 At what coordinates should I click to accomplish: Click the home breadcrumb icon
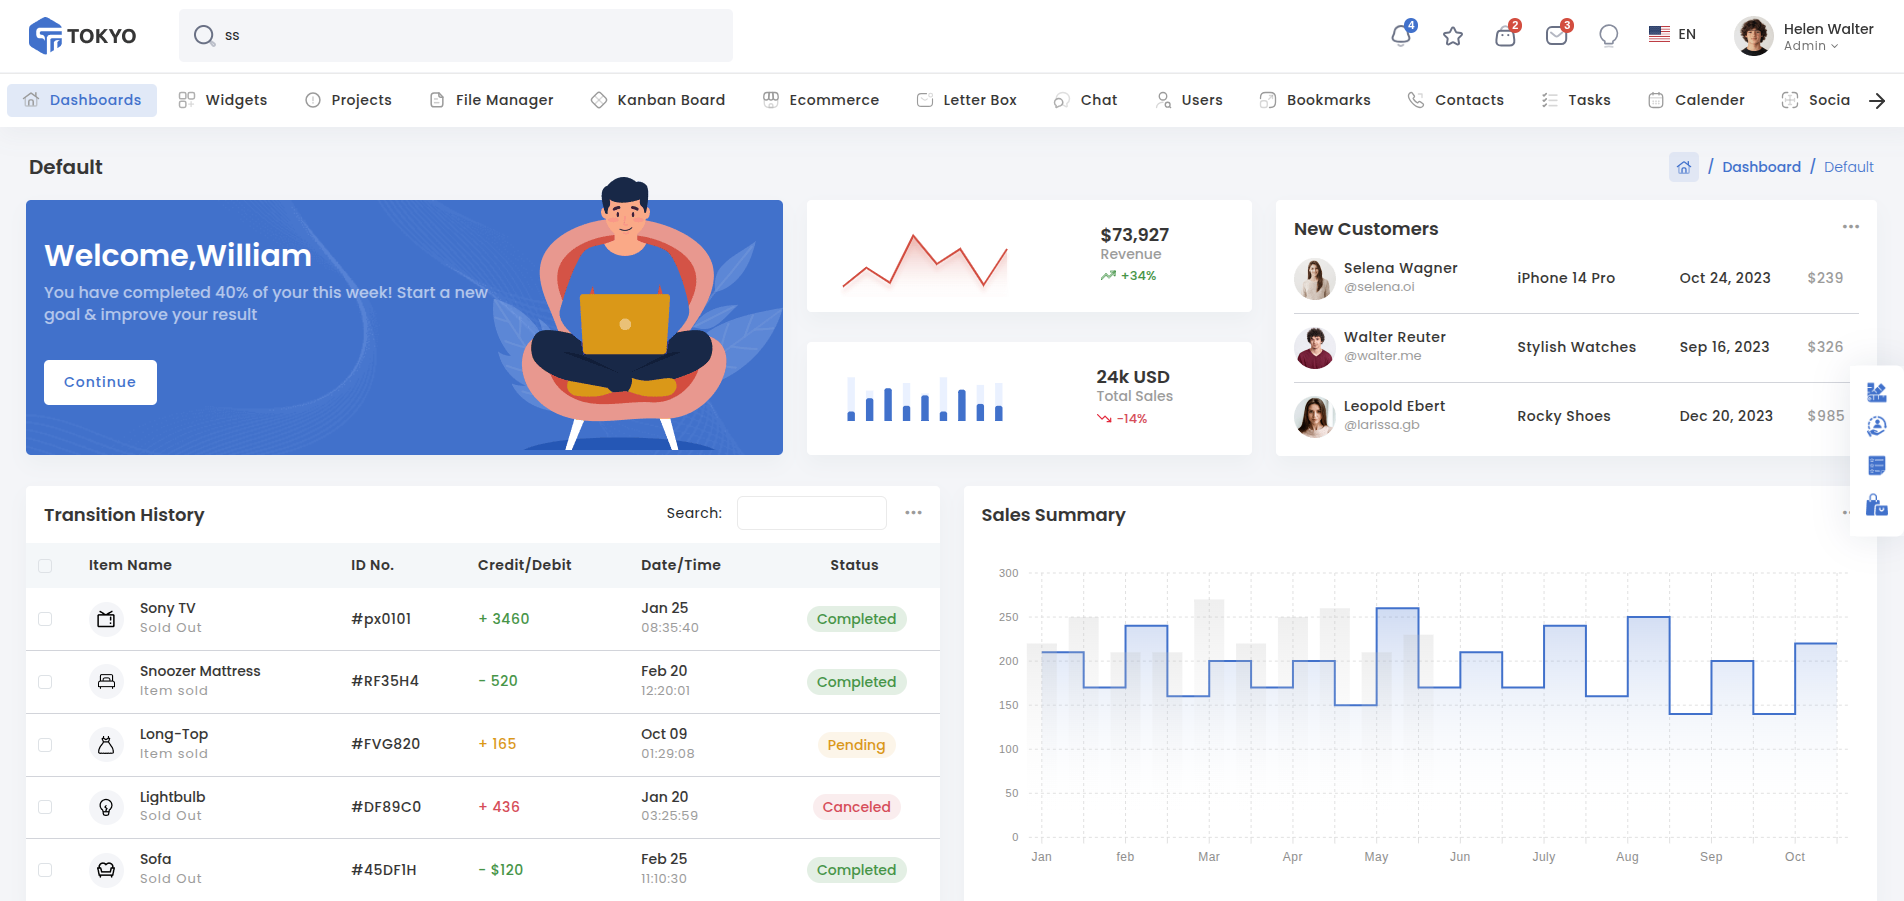pos(1684,167)
